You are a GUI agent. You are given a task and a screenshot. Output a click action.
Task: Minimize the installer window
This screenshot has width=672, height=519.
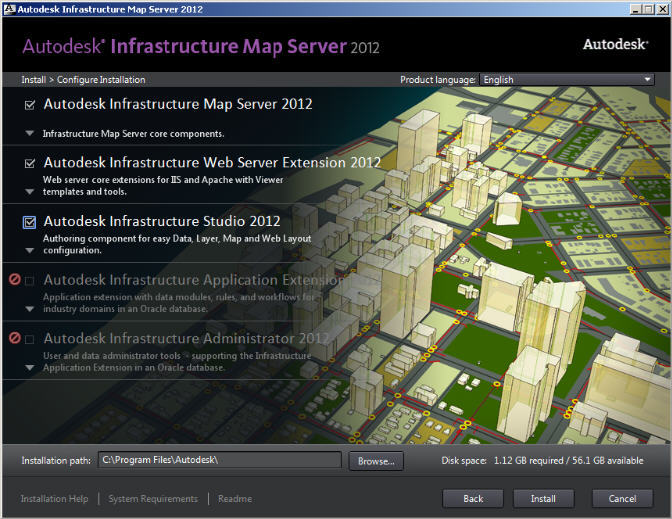pos(636,9)
